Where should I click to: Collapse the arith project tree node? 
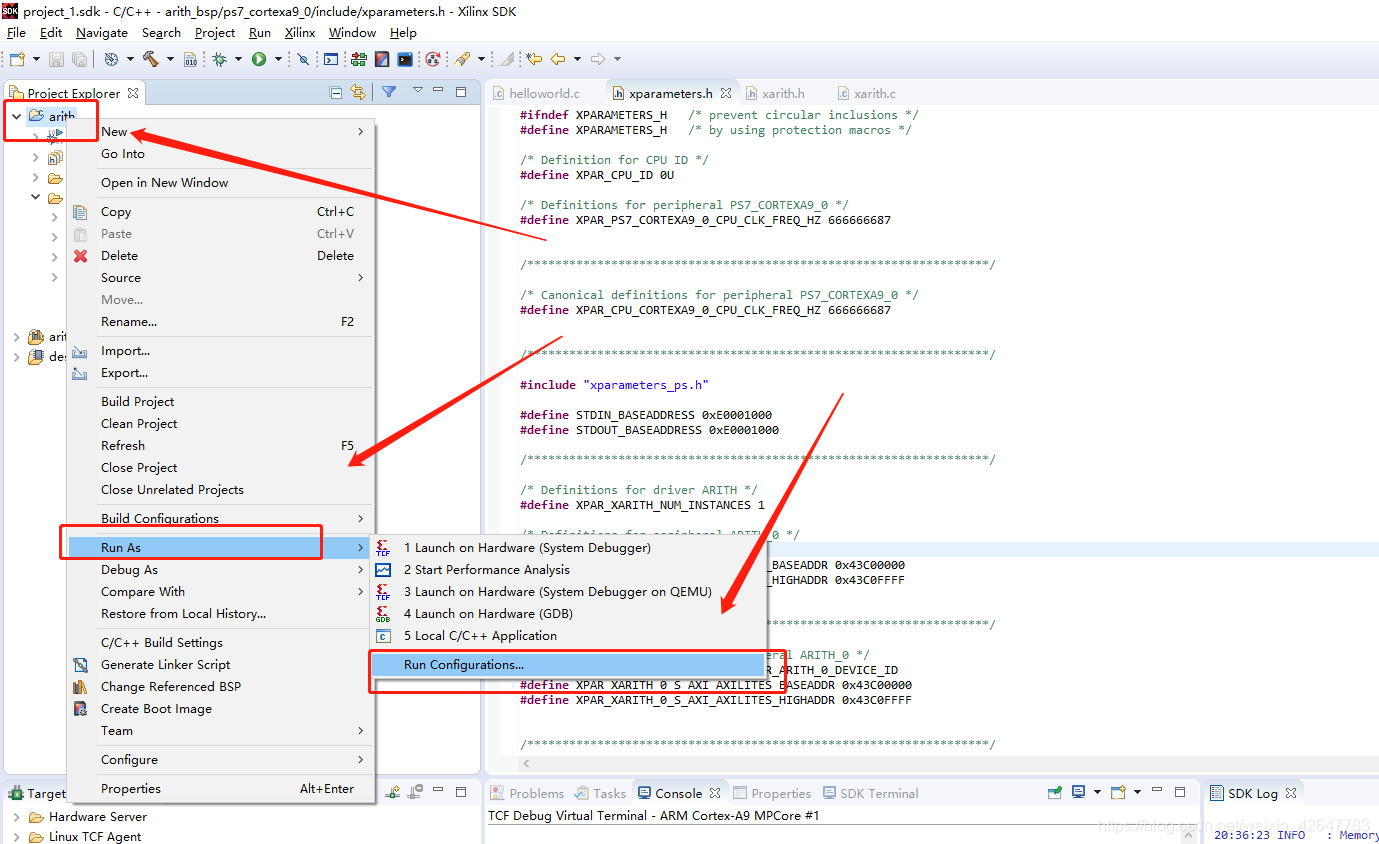(x=16, y=116)
